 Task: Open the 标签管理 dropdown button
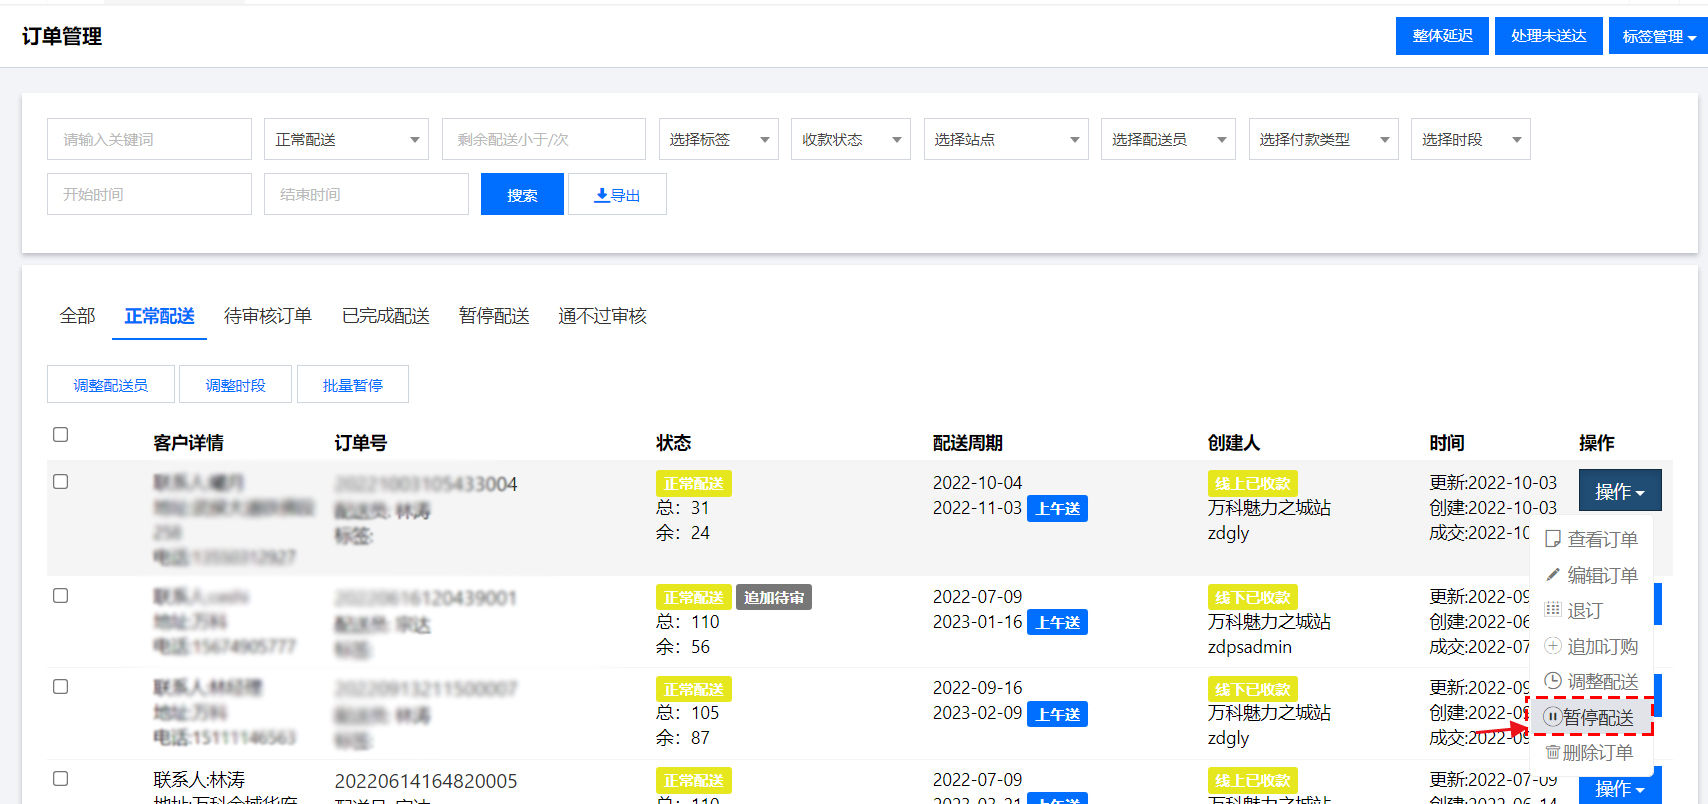pos(1657,37)
